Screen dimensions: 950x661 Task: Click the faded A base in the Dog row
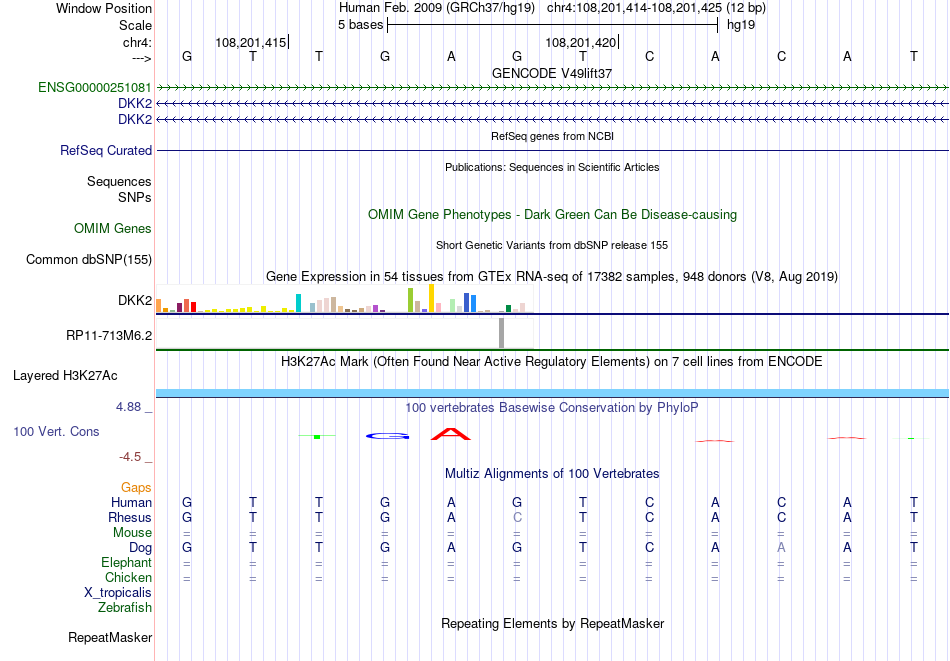coord(781,548)
